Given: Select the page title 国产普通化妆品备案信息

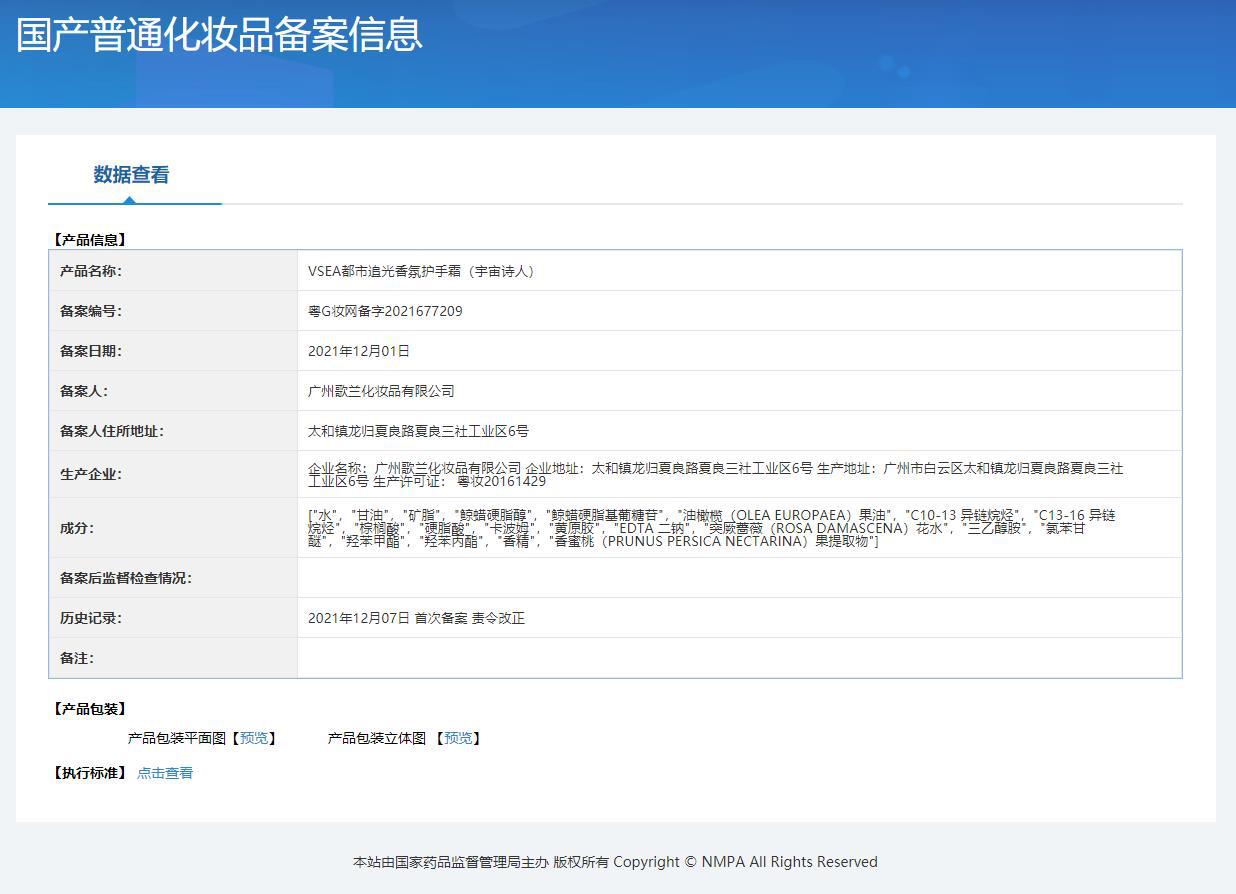Looking at the screenshot, I should (219, 34).
